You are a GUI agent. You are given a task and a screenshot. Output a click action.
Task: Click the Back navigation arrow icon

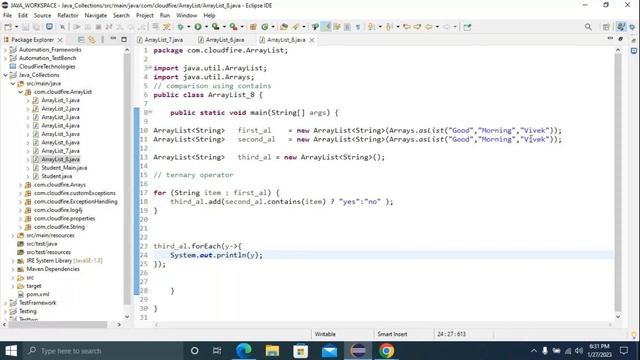tap(428, 27)
